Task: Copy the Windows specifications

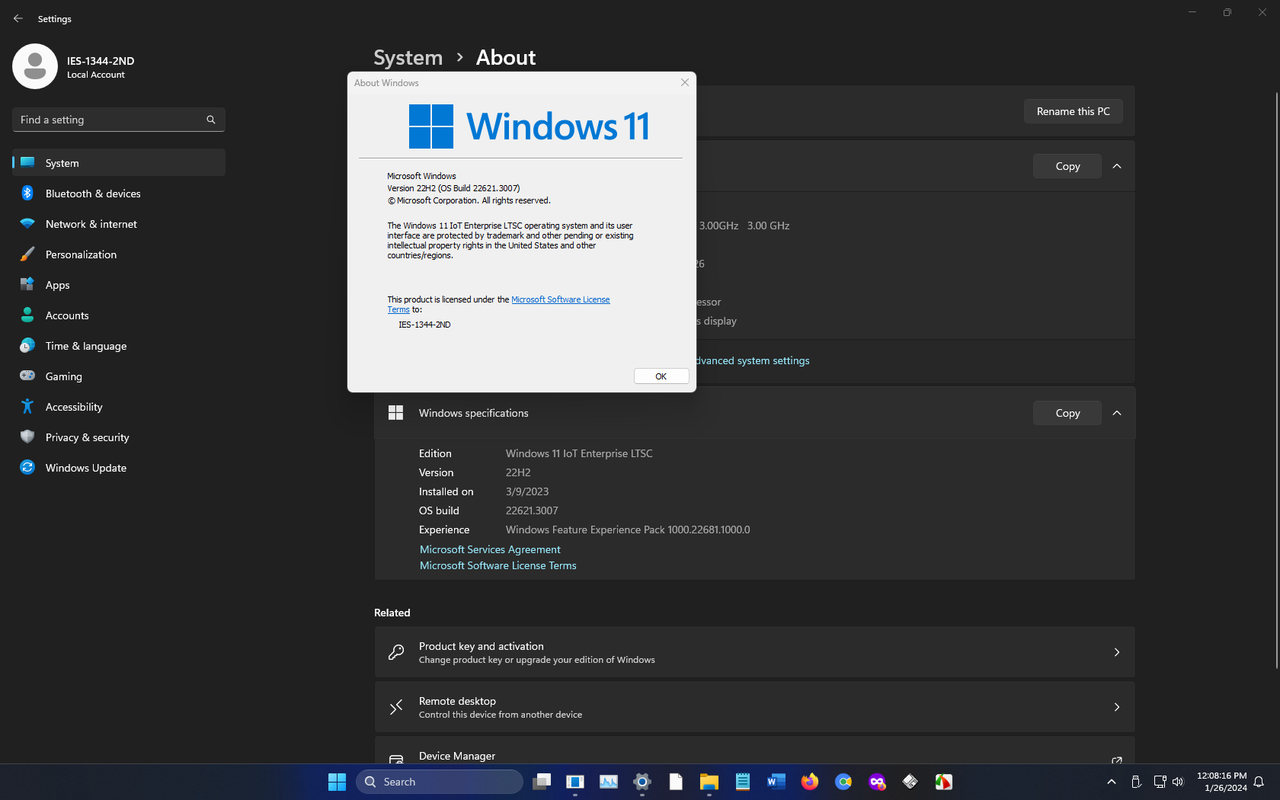Action: (x=1067, y=413)
